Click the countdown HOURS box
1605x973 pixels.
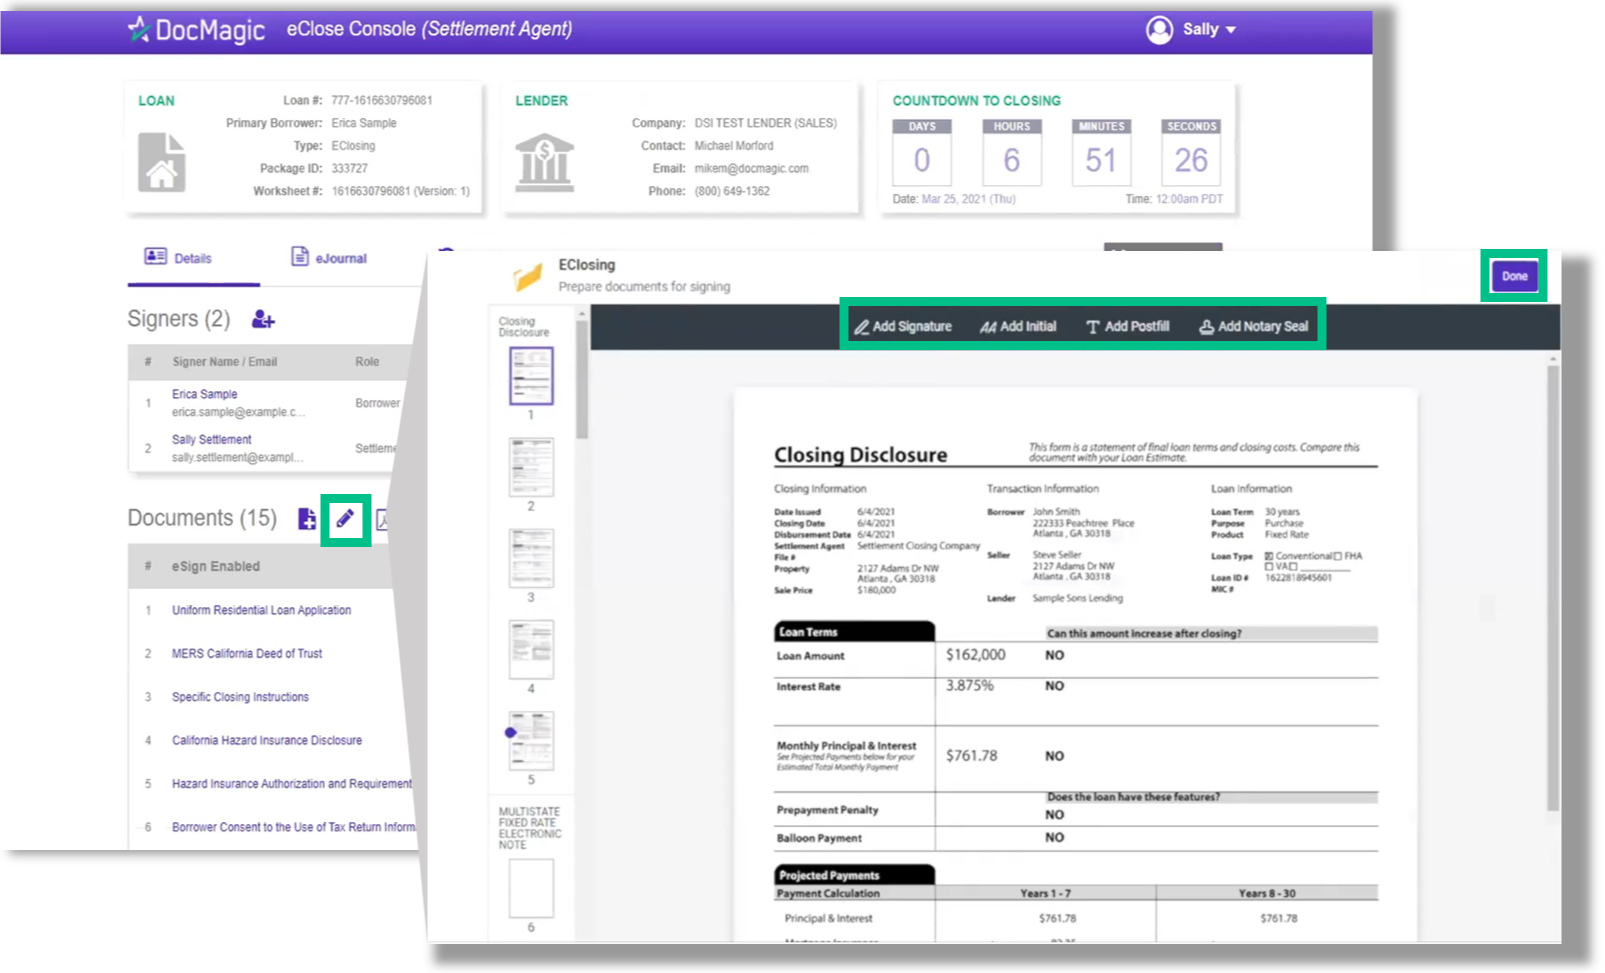[x=1011, y=152]
